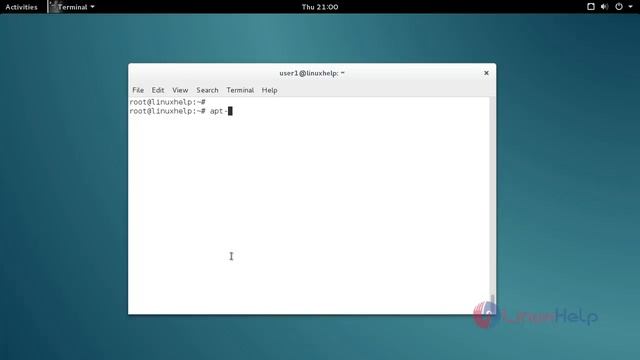The image size is (640, 360).
Task: Open the Search menu
Action: click(207, 90)
